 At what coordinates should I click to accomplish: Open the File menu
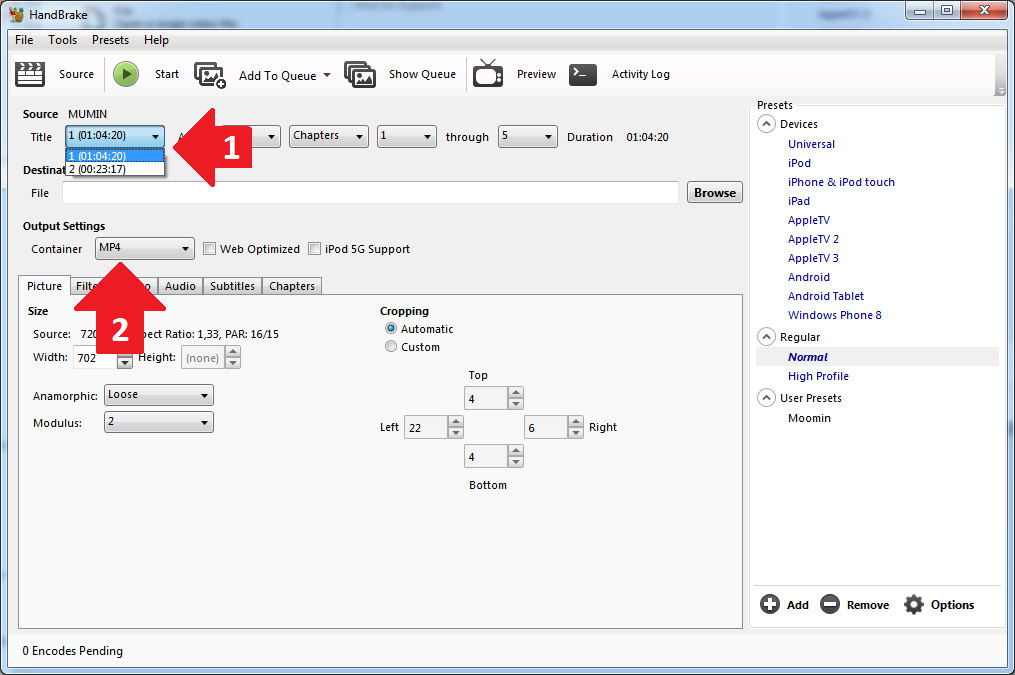pos(24,39)
